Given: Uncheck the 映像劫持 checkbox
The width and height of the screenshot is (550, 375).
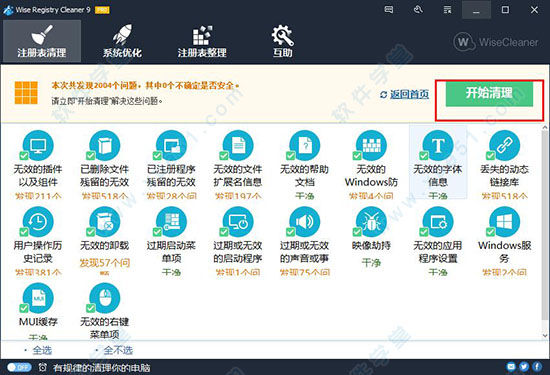Looking at the screenshot, I should (x=357, y=232).
